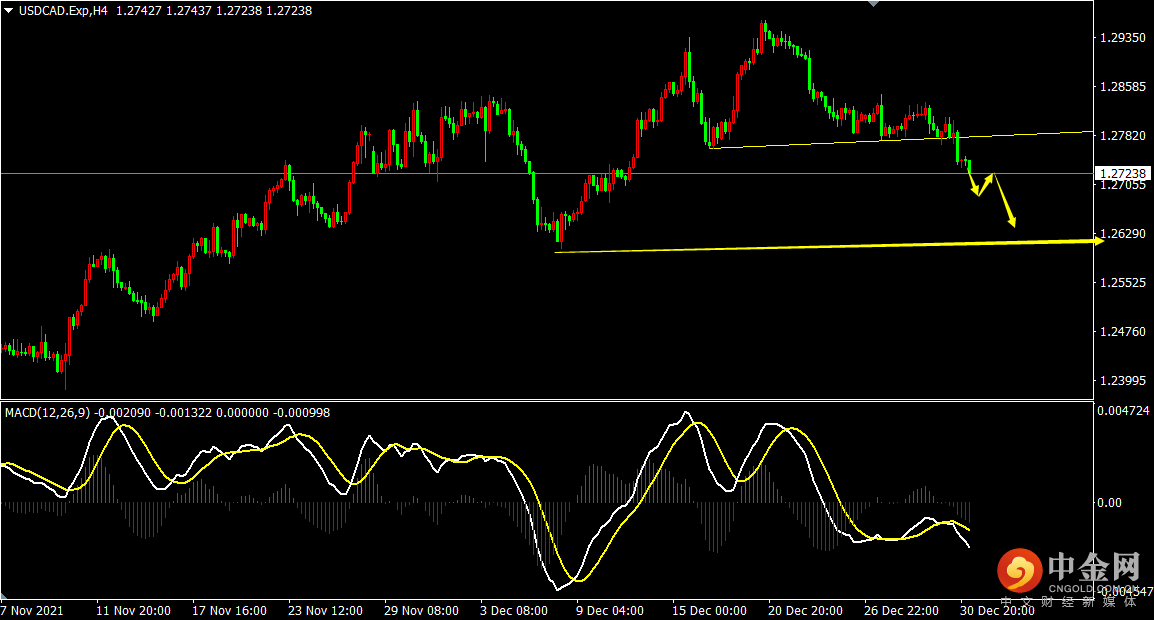
Task: Click the dropdown triangle beside USDCAD.Exp,H4
Action: coord(9,11)
